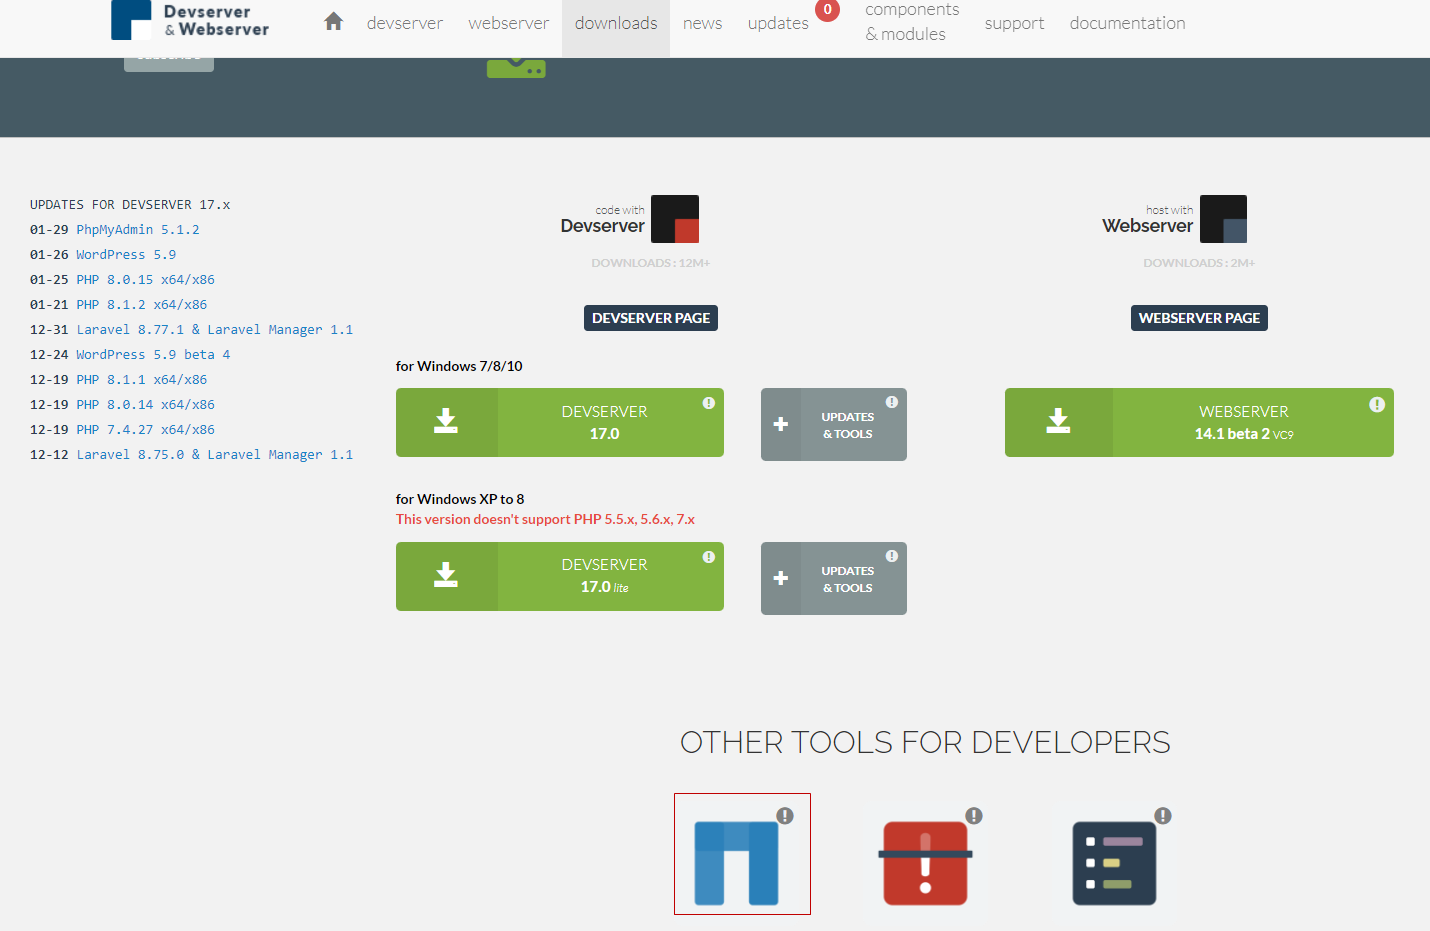Click the WEBSERVER PAGE button
The image size is (1430, 931).
(1199, 318)
